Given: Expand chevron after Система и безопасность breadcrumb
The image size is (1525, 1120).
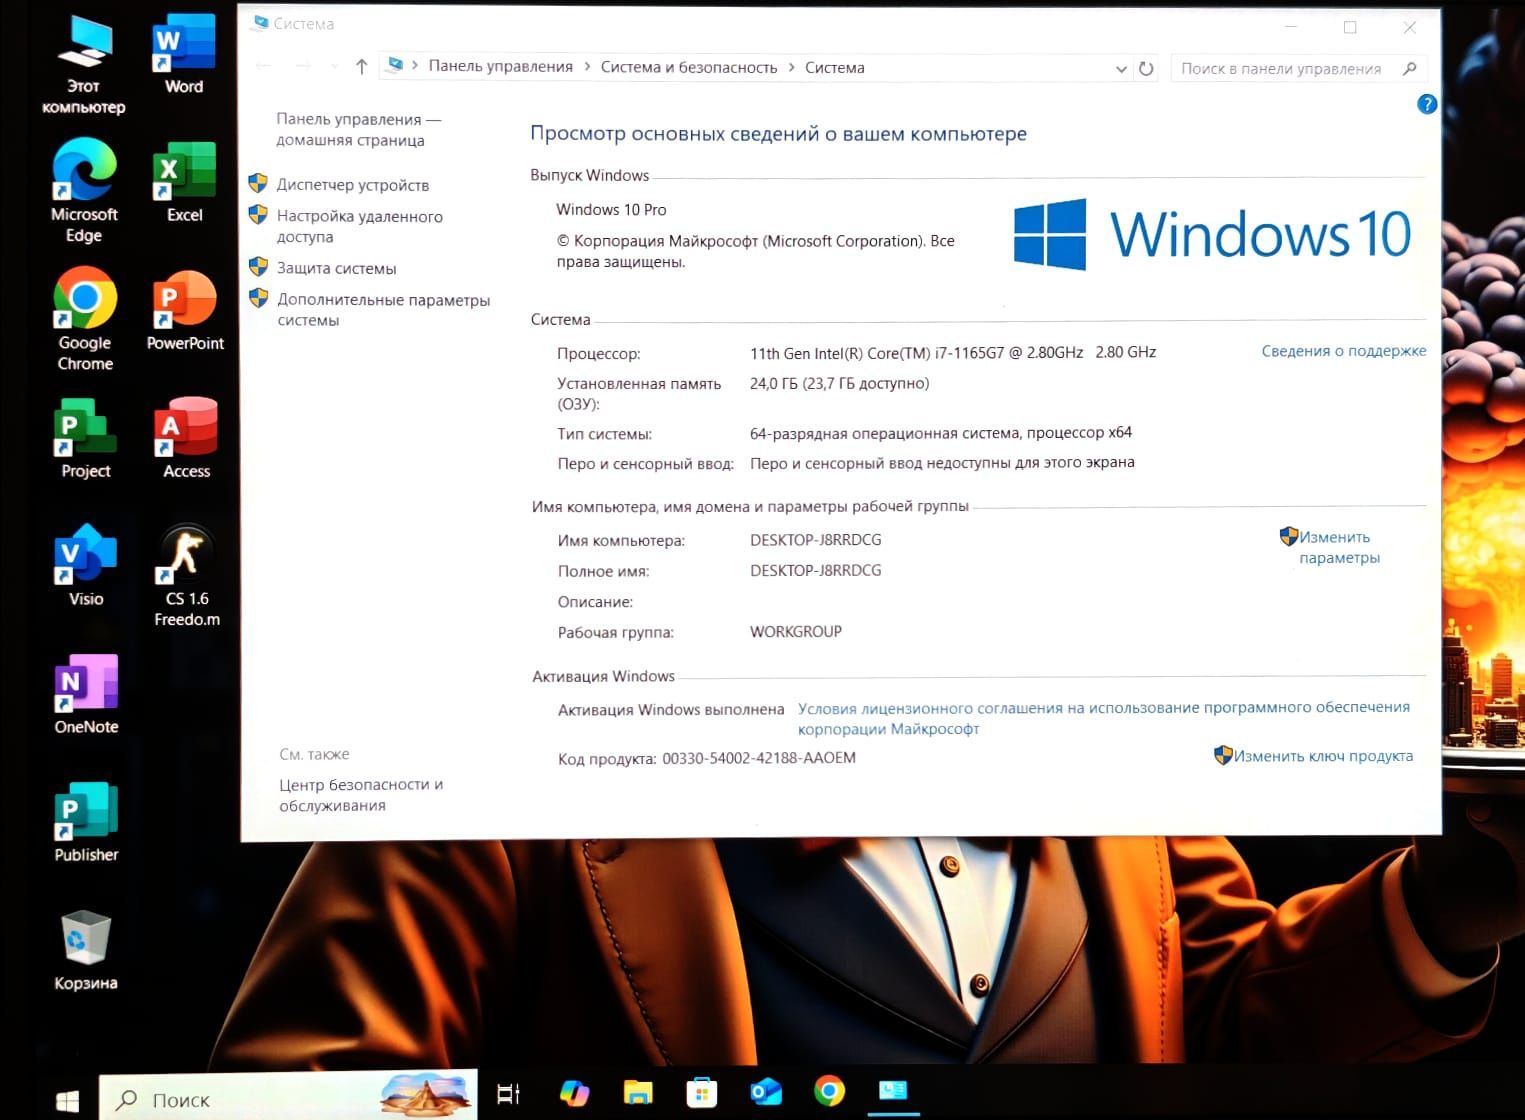Looking at the screenshot, I should [x=791, y=67].
